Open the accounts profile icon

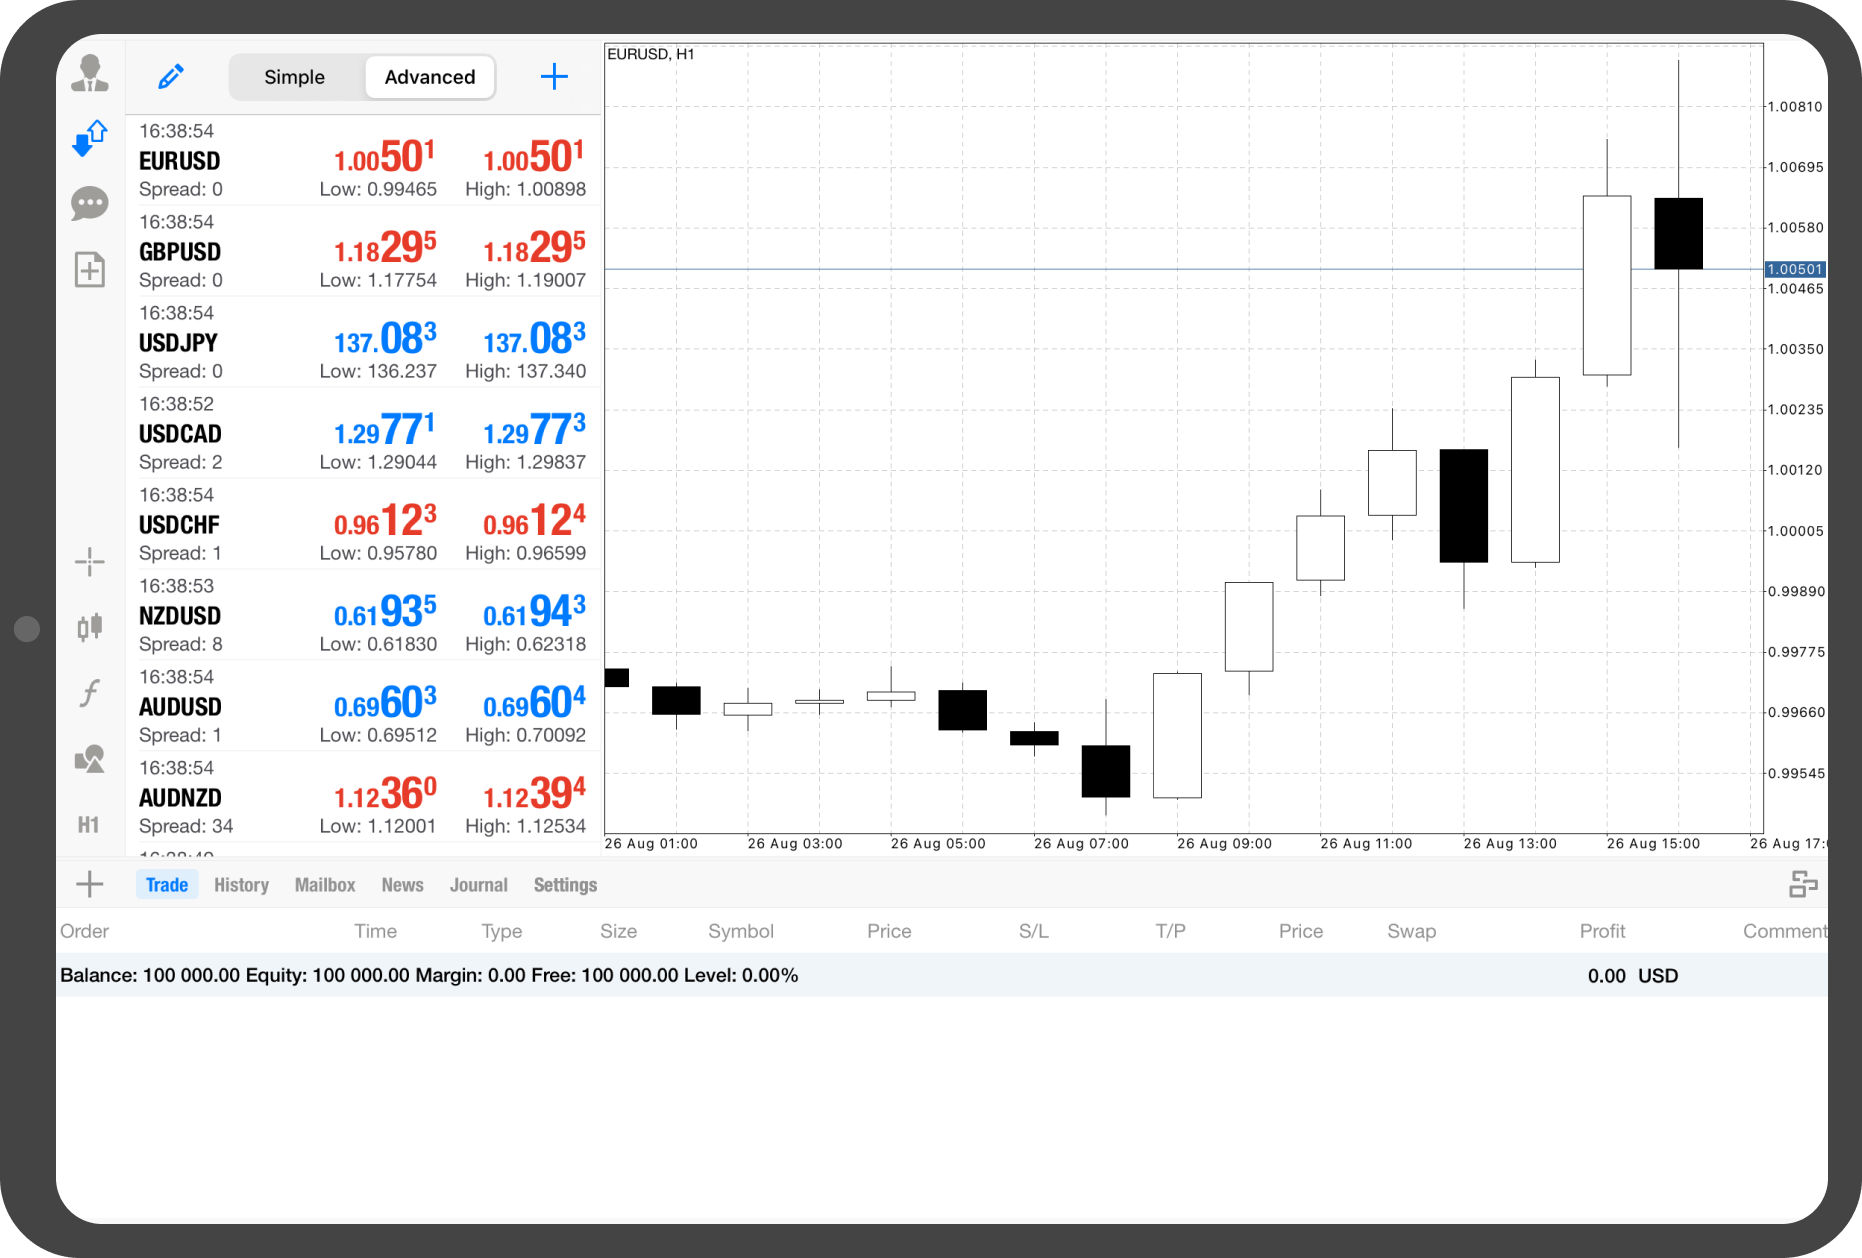click(x=90, y=74)
